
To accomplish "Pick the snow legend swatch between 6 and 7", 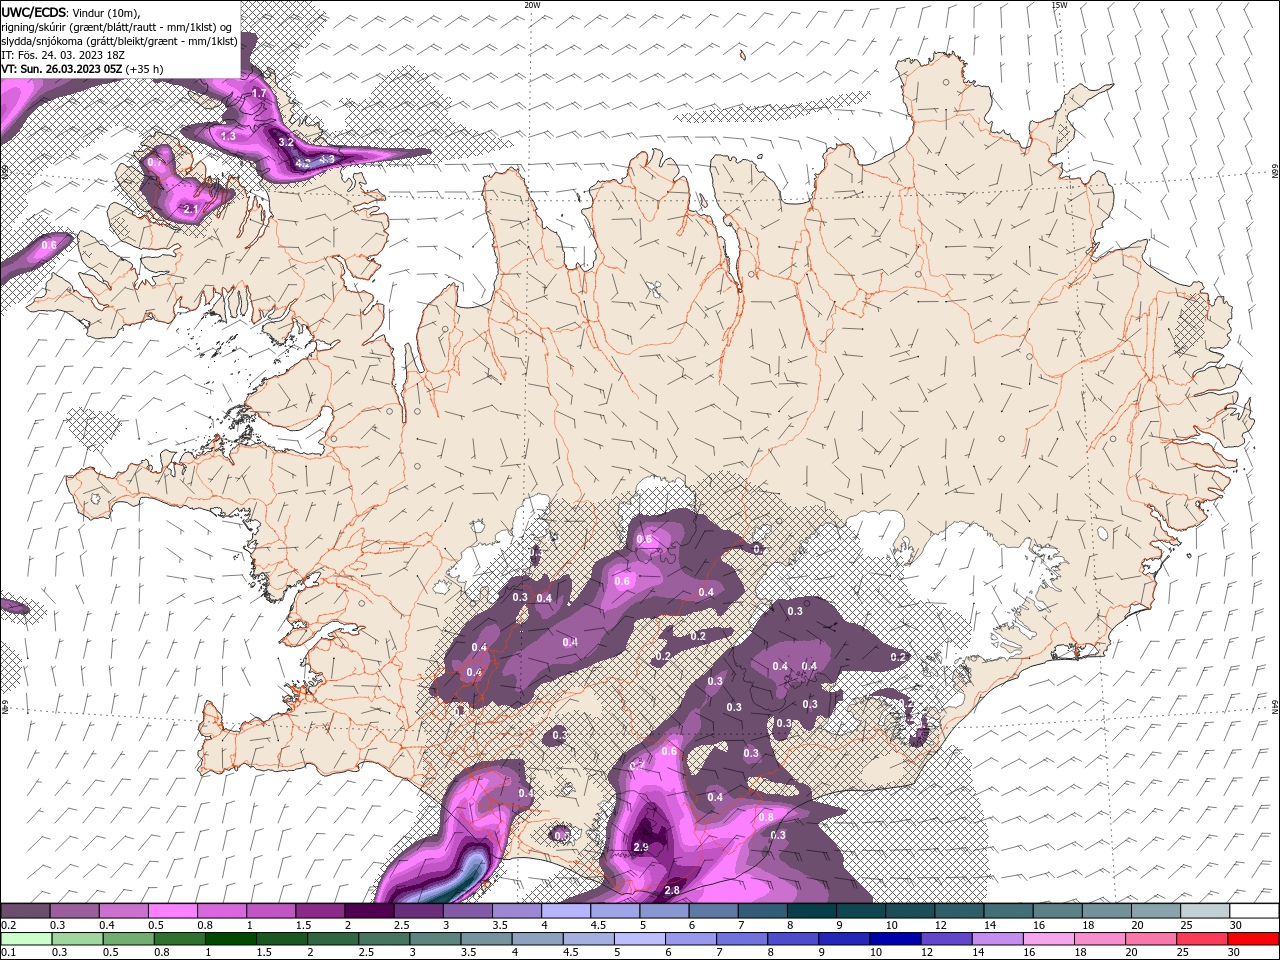I will point(713,910).
